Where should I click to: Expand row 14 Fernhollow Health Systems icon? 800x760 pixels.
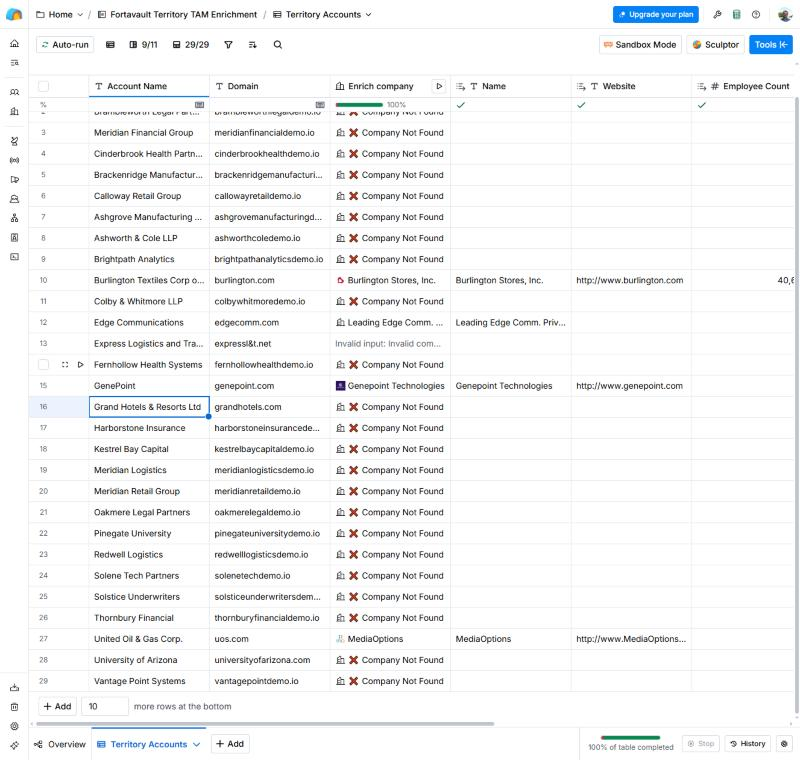65,365
